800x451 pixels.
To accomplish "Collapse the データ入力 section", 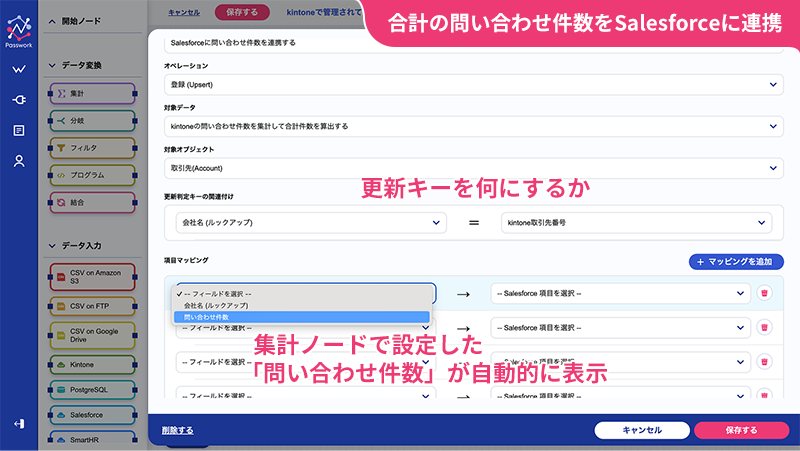I will click(x=52, y=246).
